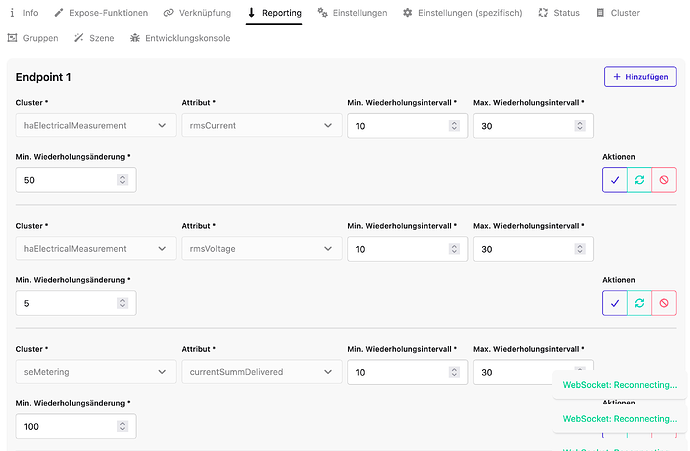The image size is (690, 451).
Task: Click the Hinzufügen button
Action: point(640,77)
